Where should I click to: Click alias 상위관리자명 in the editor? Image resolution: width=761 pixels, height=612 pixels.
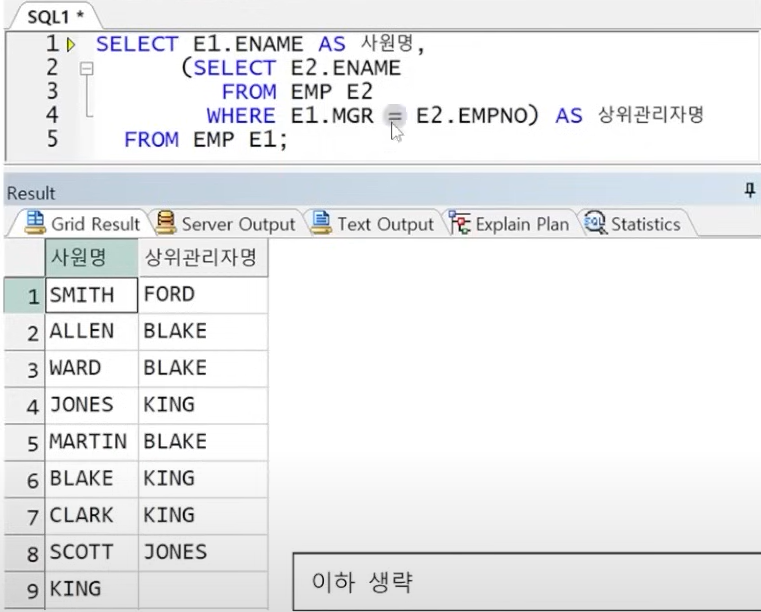click(650, 115)
